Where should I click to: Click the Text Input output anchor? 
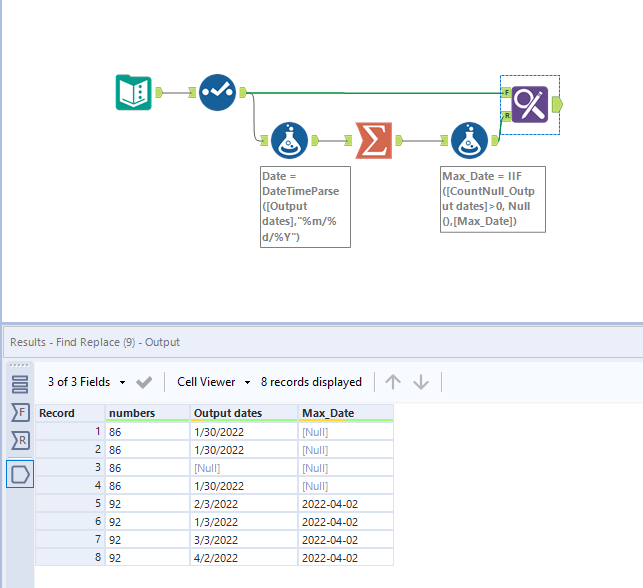pos(159,92)
